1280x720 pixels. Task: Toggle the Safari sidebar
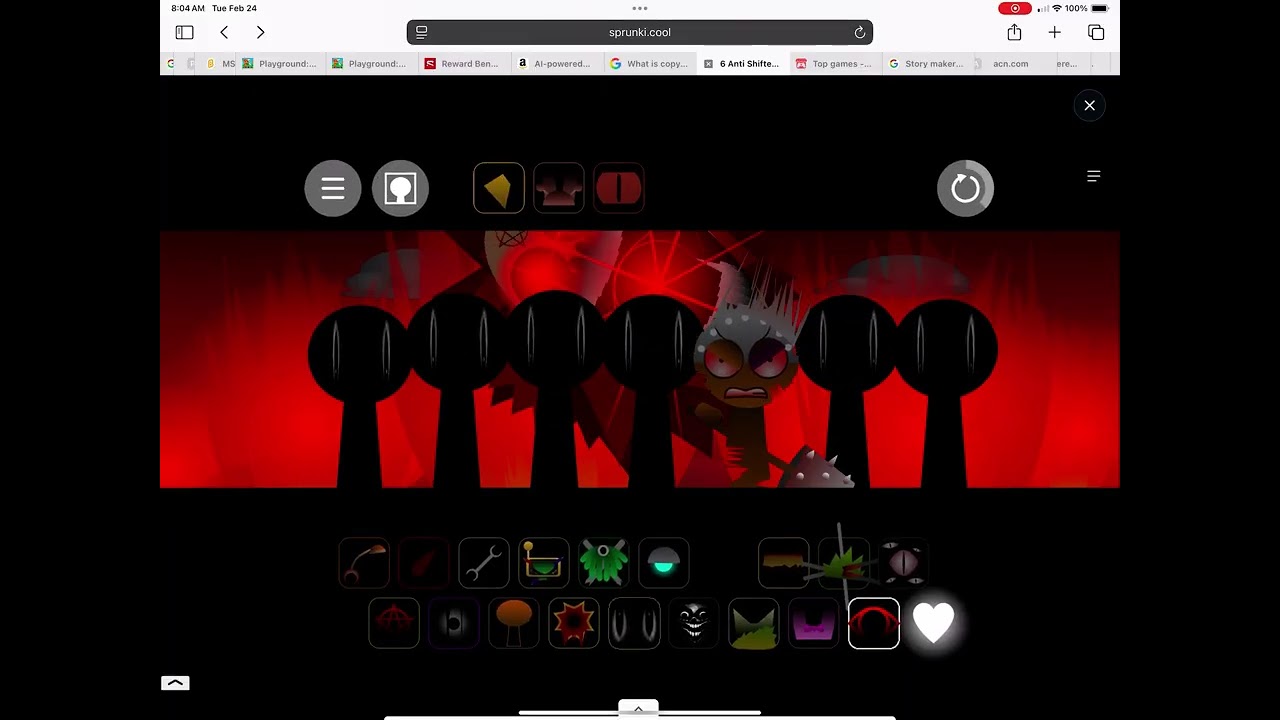(184, 32)
